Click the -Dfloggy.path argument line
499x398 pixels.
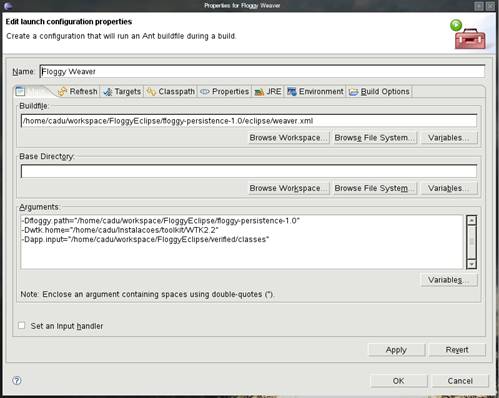coord(161,221)
